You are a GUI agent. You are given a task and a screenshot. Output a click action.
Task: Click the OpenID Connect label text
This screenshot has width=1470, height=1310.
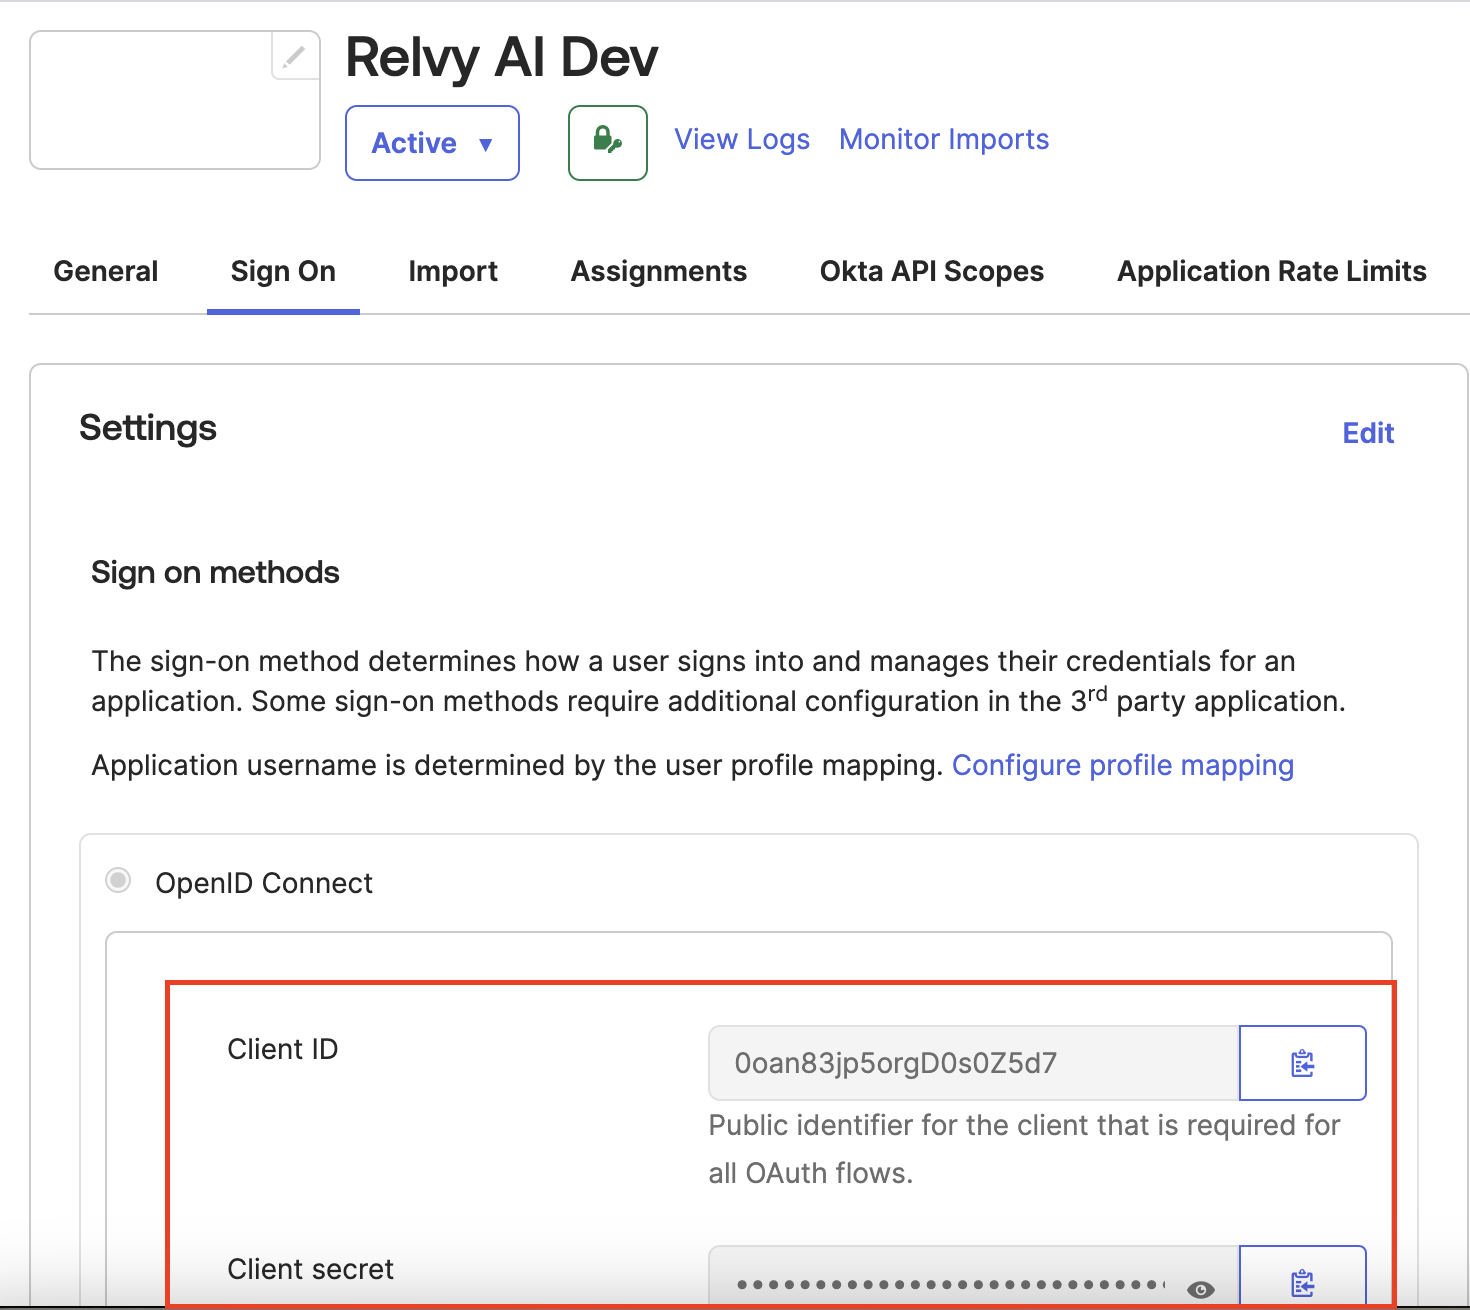coord(264,883)
